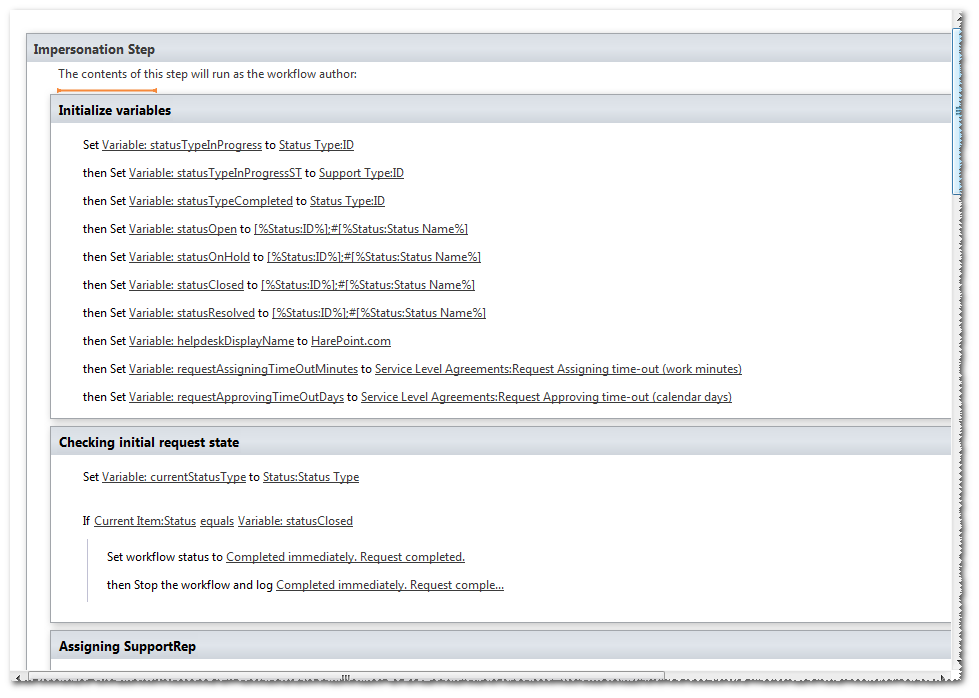Select Variable: statusTypeCompleted link
The image size is (979, 698).
[210, 201]
